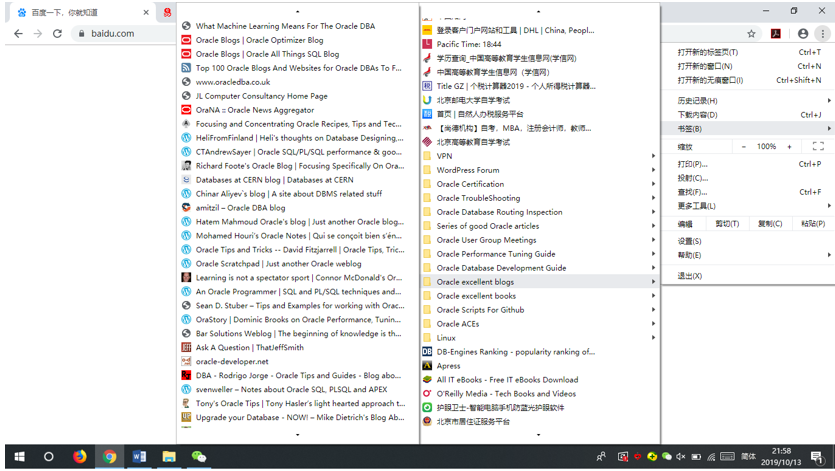This screenshot has height=471, width=835.
Task: Open the user profile avatar icon
Action: pos(802,33)
